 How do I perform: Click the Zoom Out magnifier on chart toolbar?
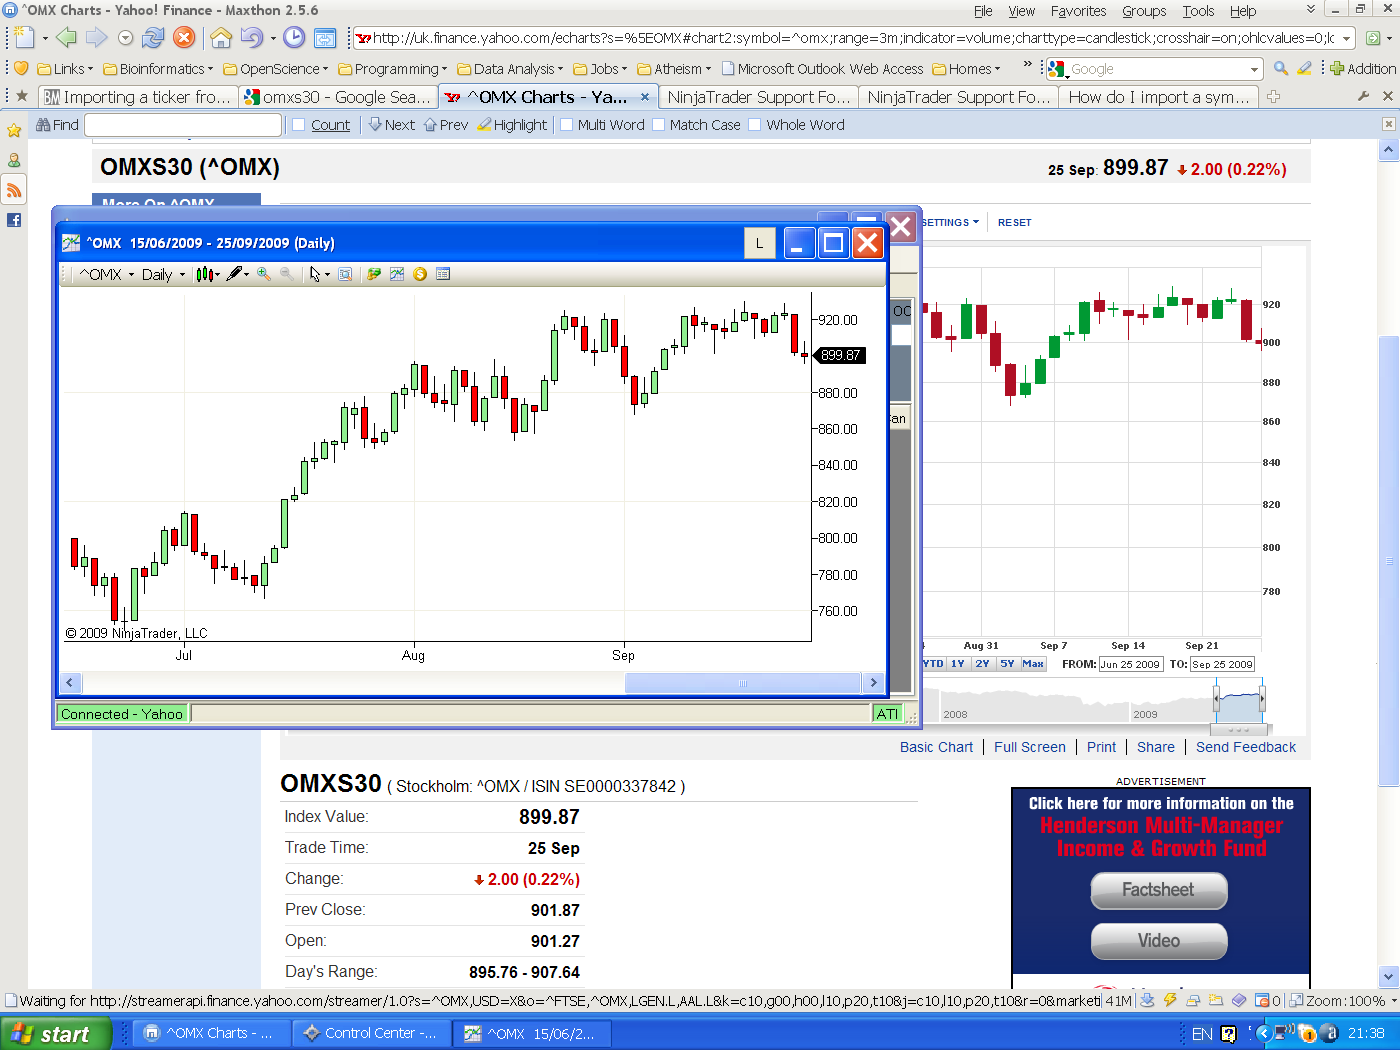tap(287, 274)
